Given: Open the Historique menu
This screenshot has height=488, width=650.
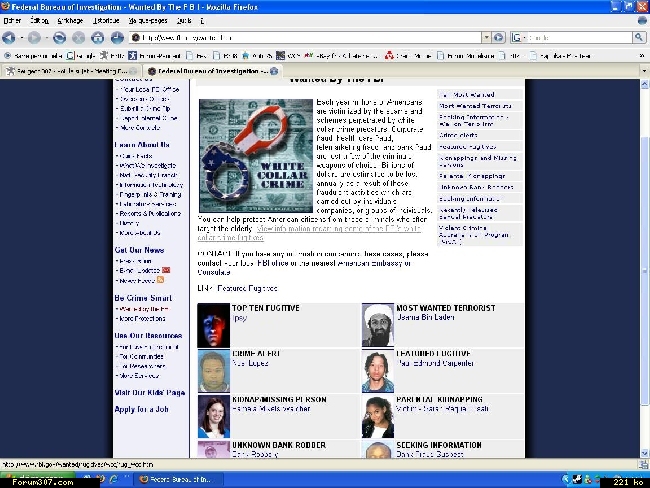Looking at the screenshot, I should (x=106, y=20).
